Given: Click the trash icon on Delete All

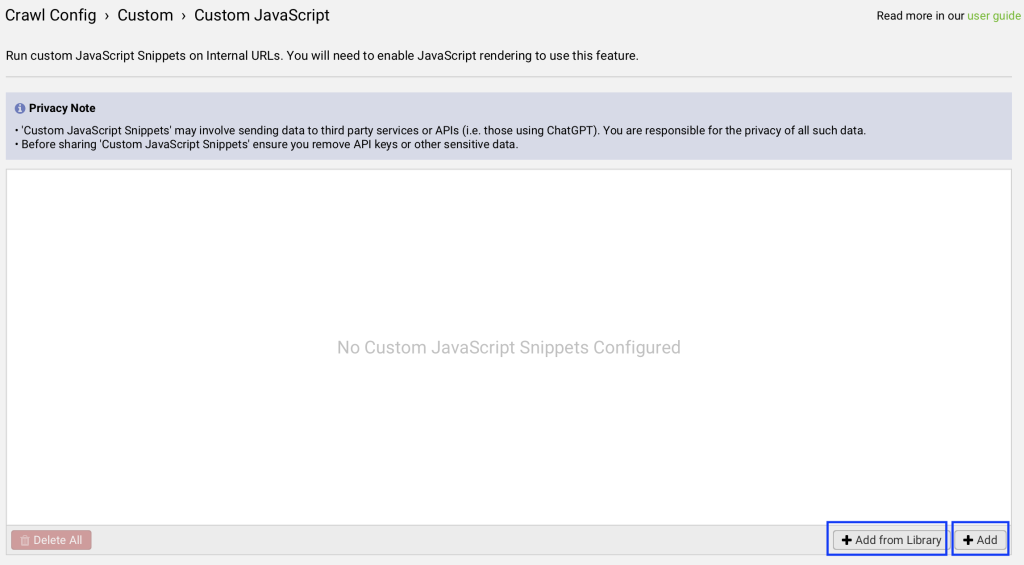Looking at the screenshot, I should click(x=25, y=540).
